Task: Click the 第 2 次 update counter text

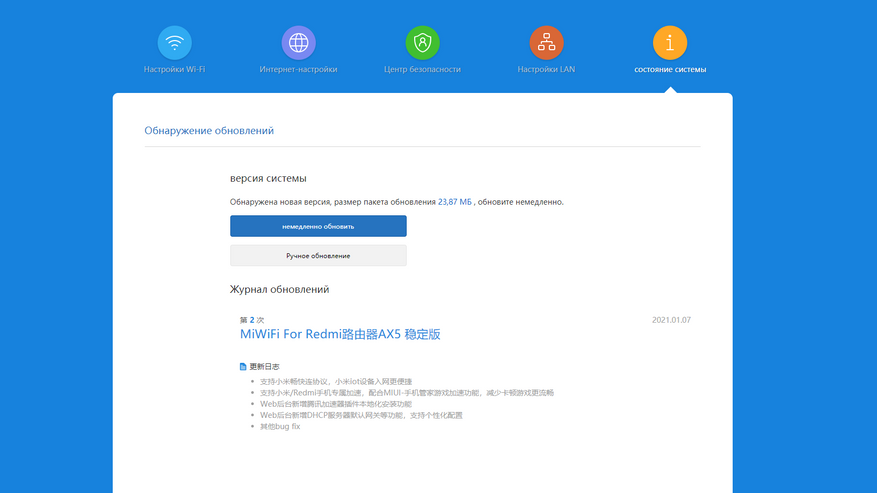Action: pos(252,320)
